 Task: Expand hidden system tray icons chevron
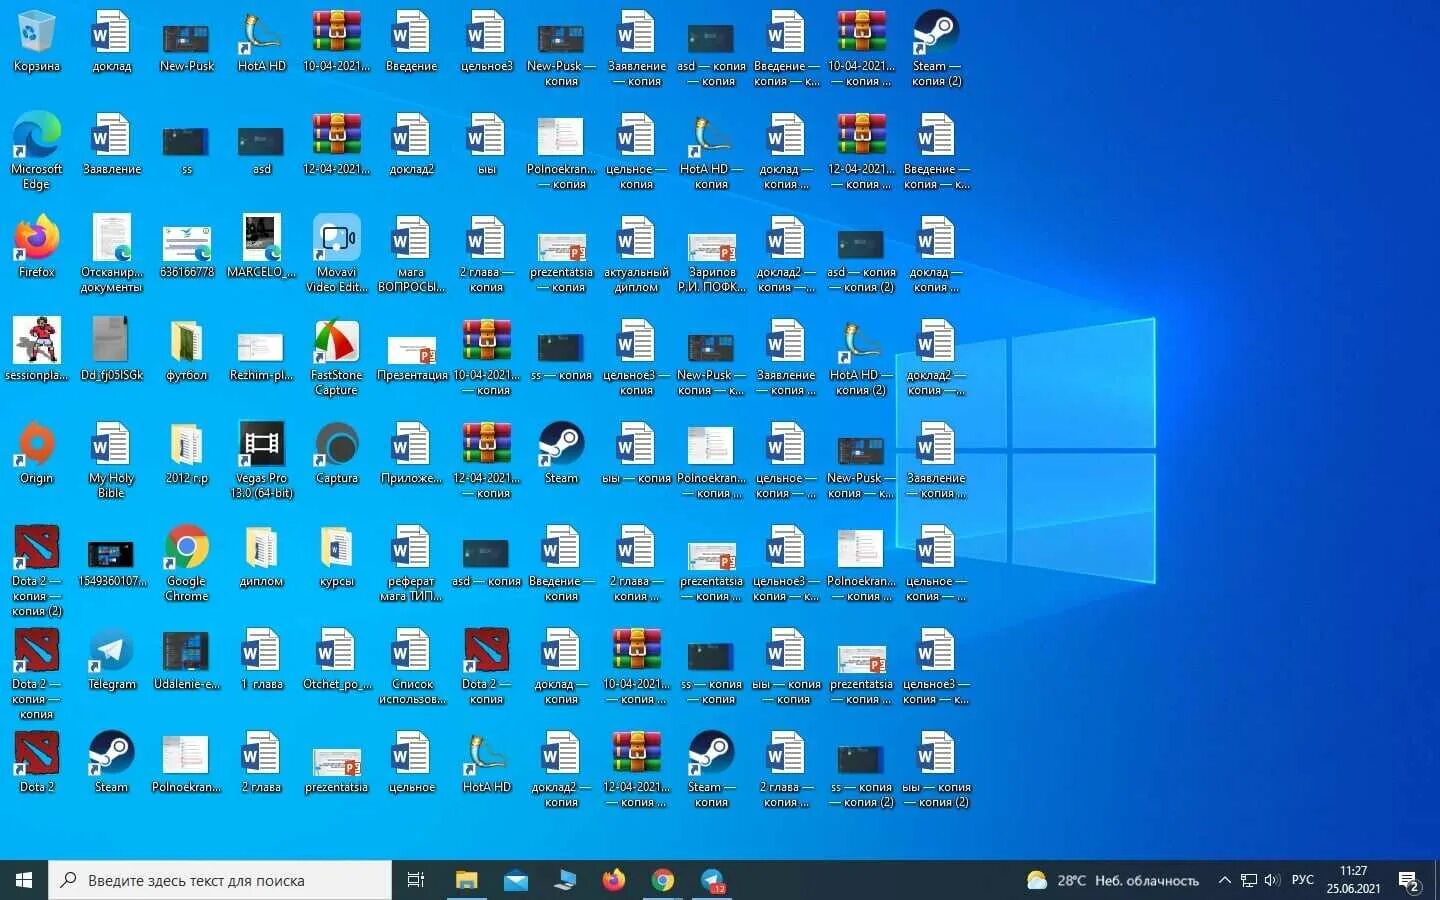(1224, 880)
